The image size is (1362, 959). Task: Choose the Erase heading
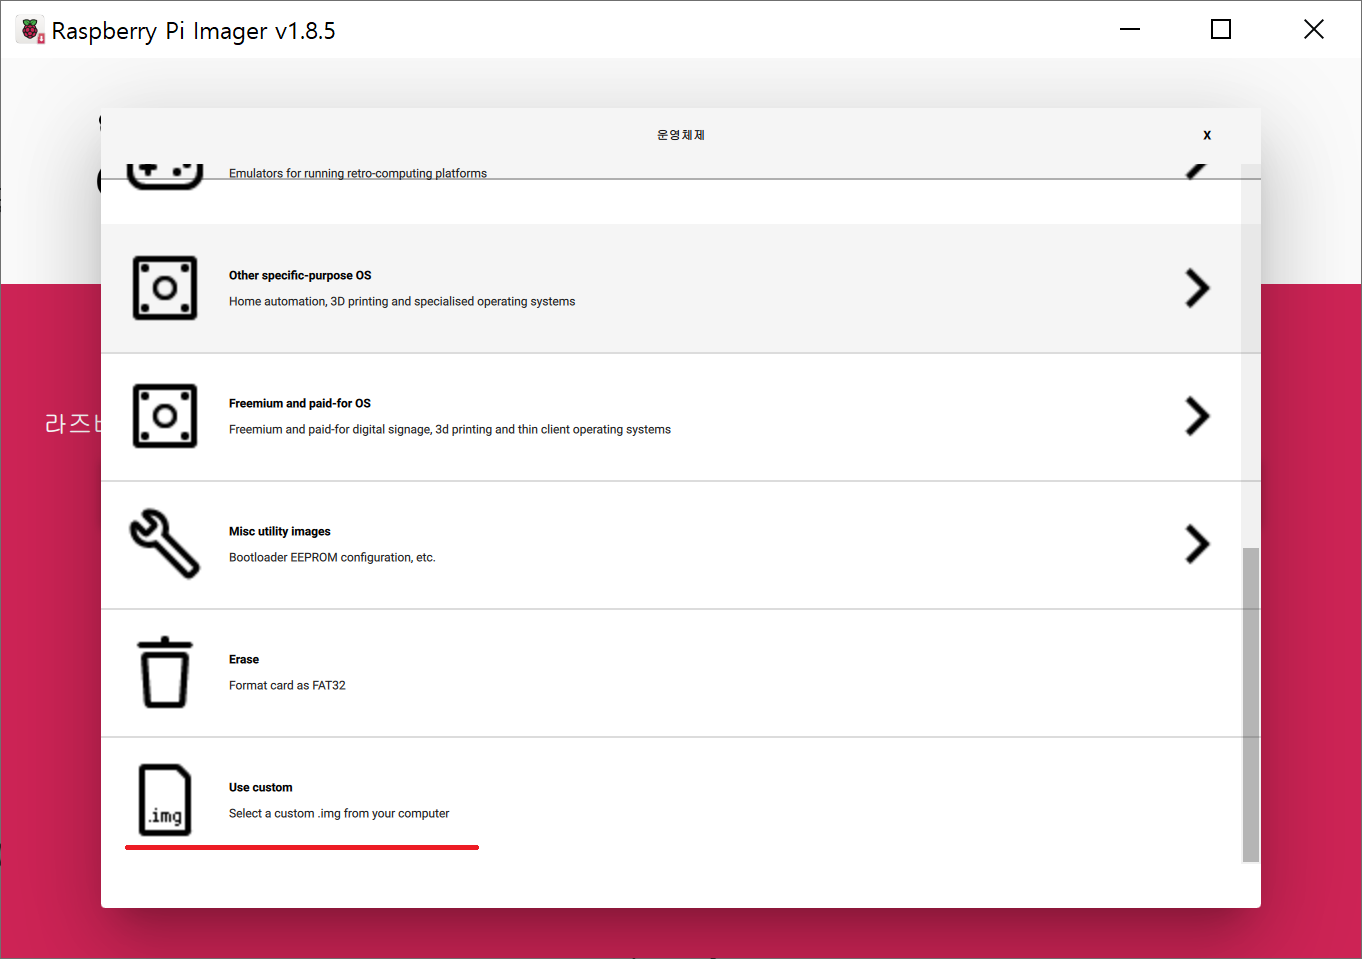pos(244,659)
